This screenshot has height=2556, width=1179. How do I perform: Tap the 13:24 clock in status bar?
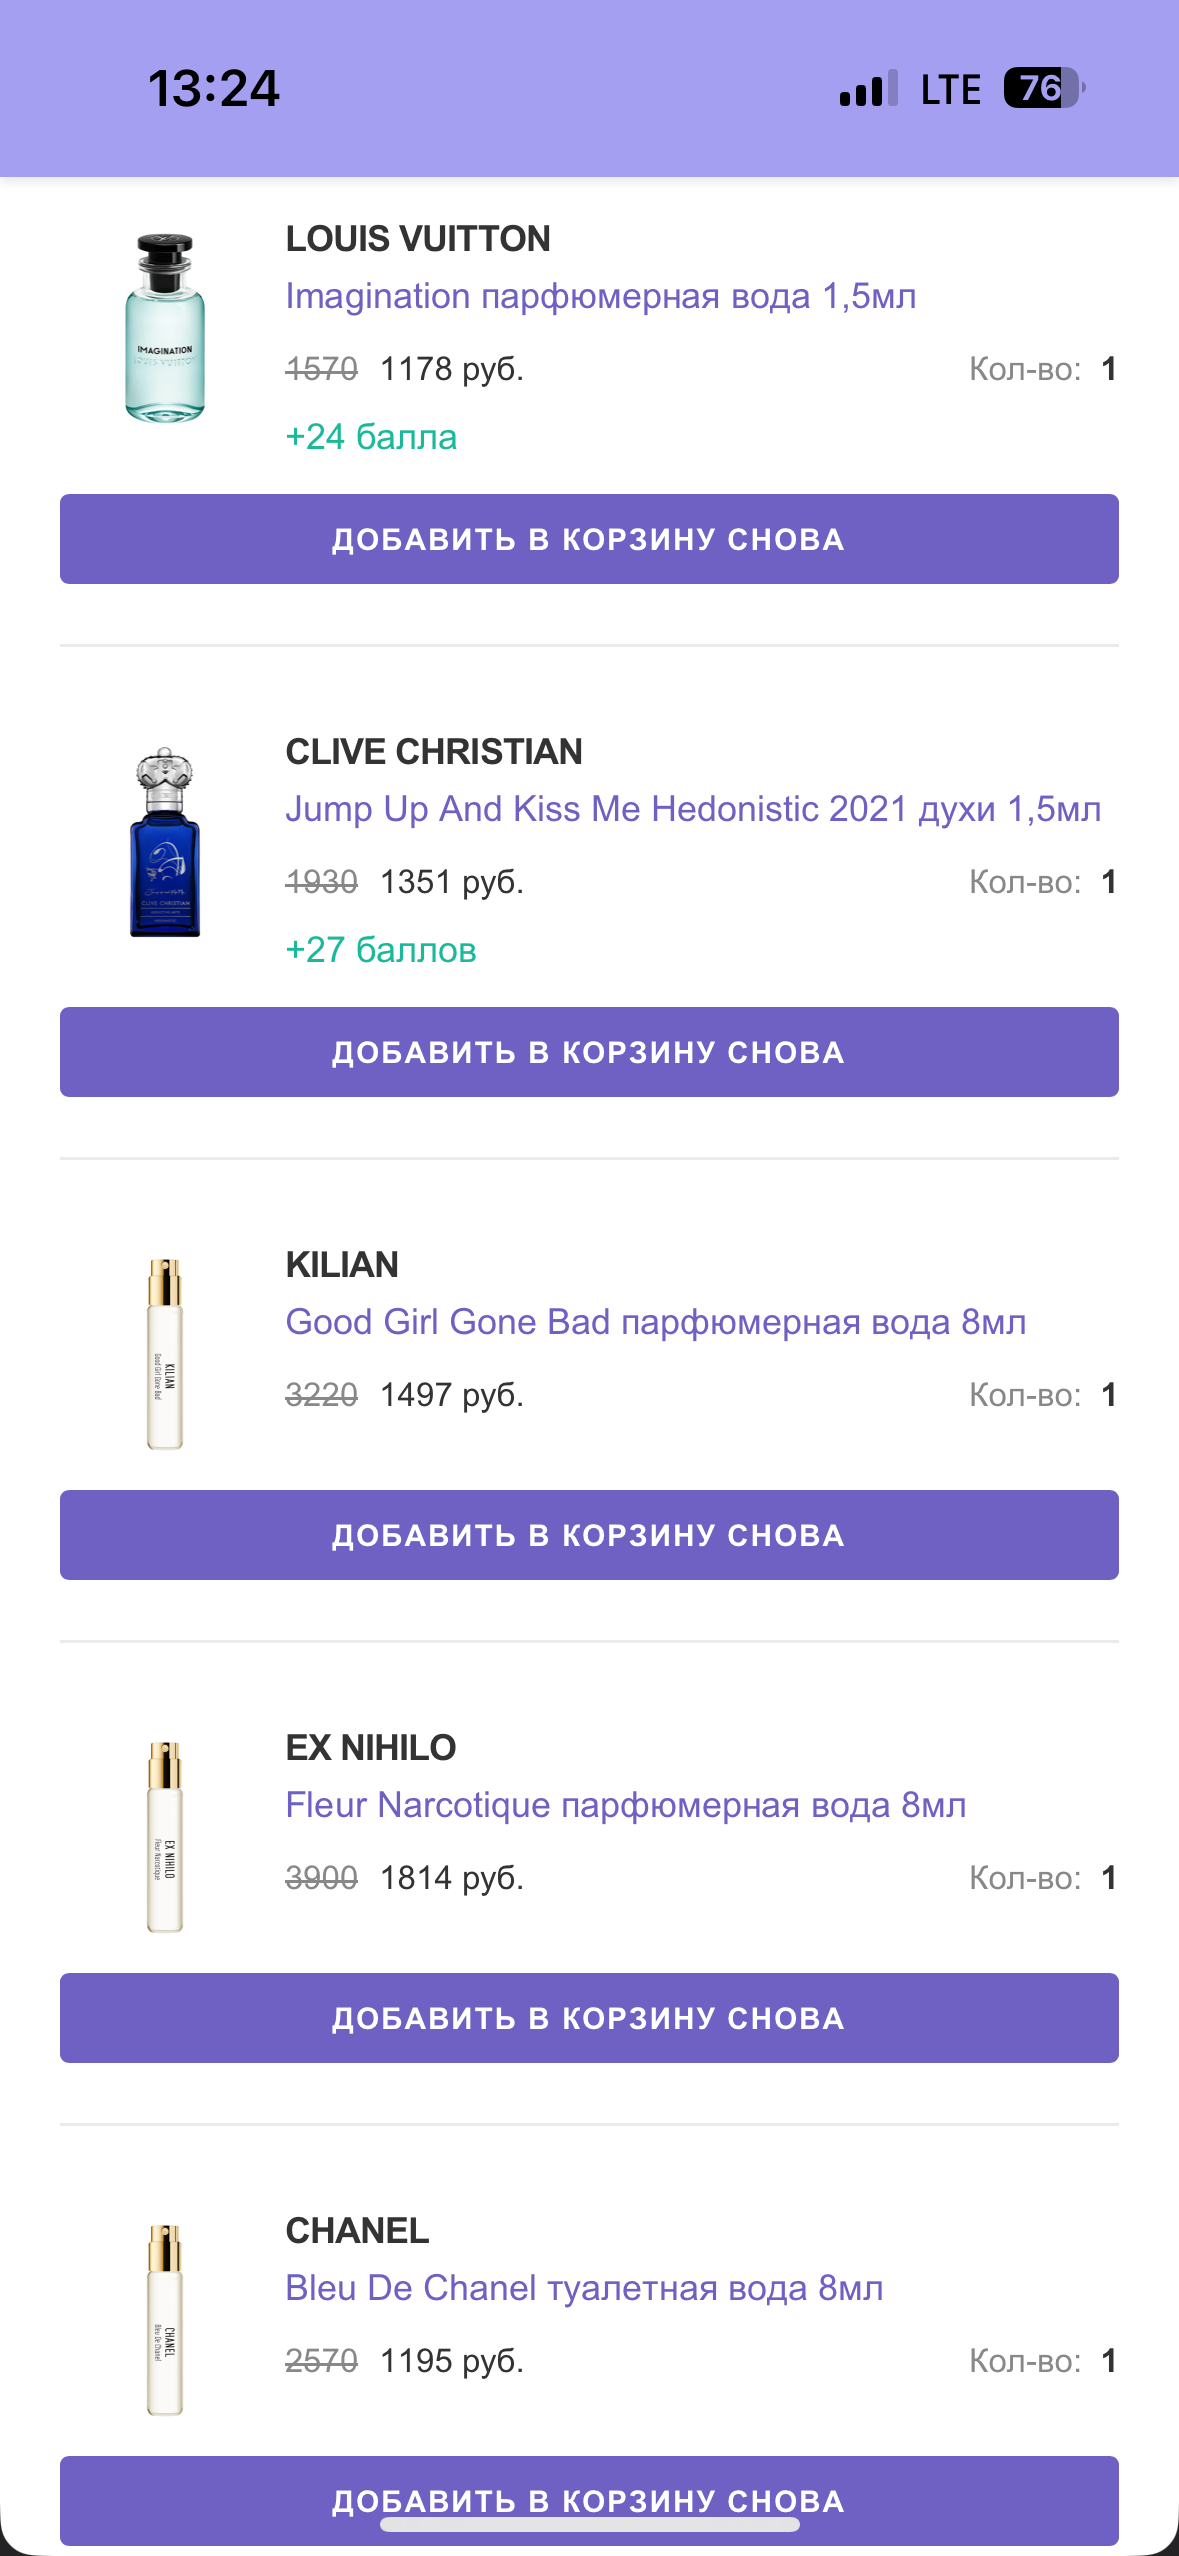(x=214, y=88)
